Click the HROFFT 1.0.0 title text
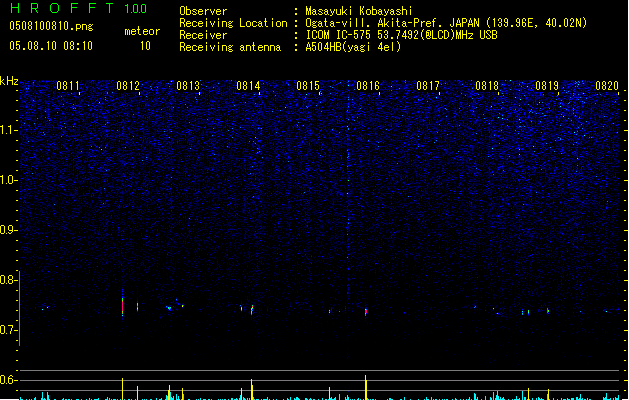Viewport: 629px width, 400px height. (79, 8)
